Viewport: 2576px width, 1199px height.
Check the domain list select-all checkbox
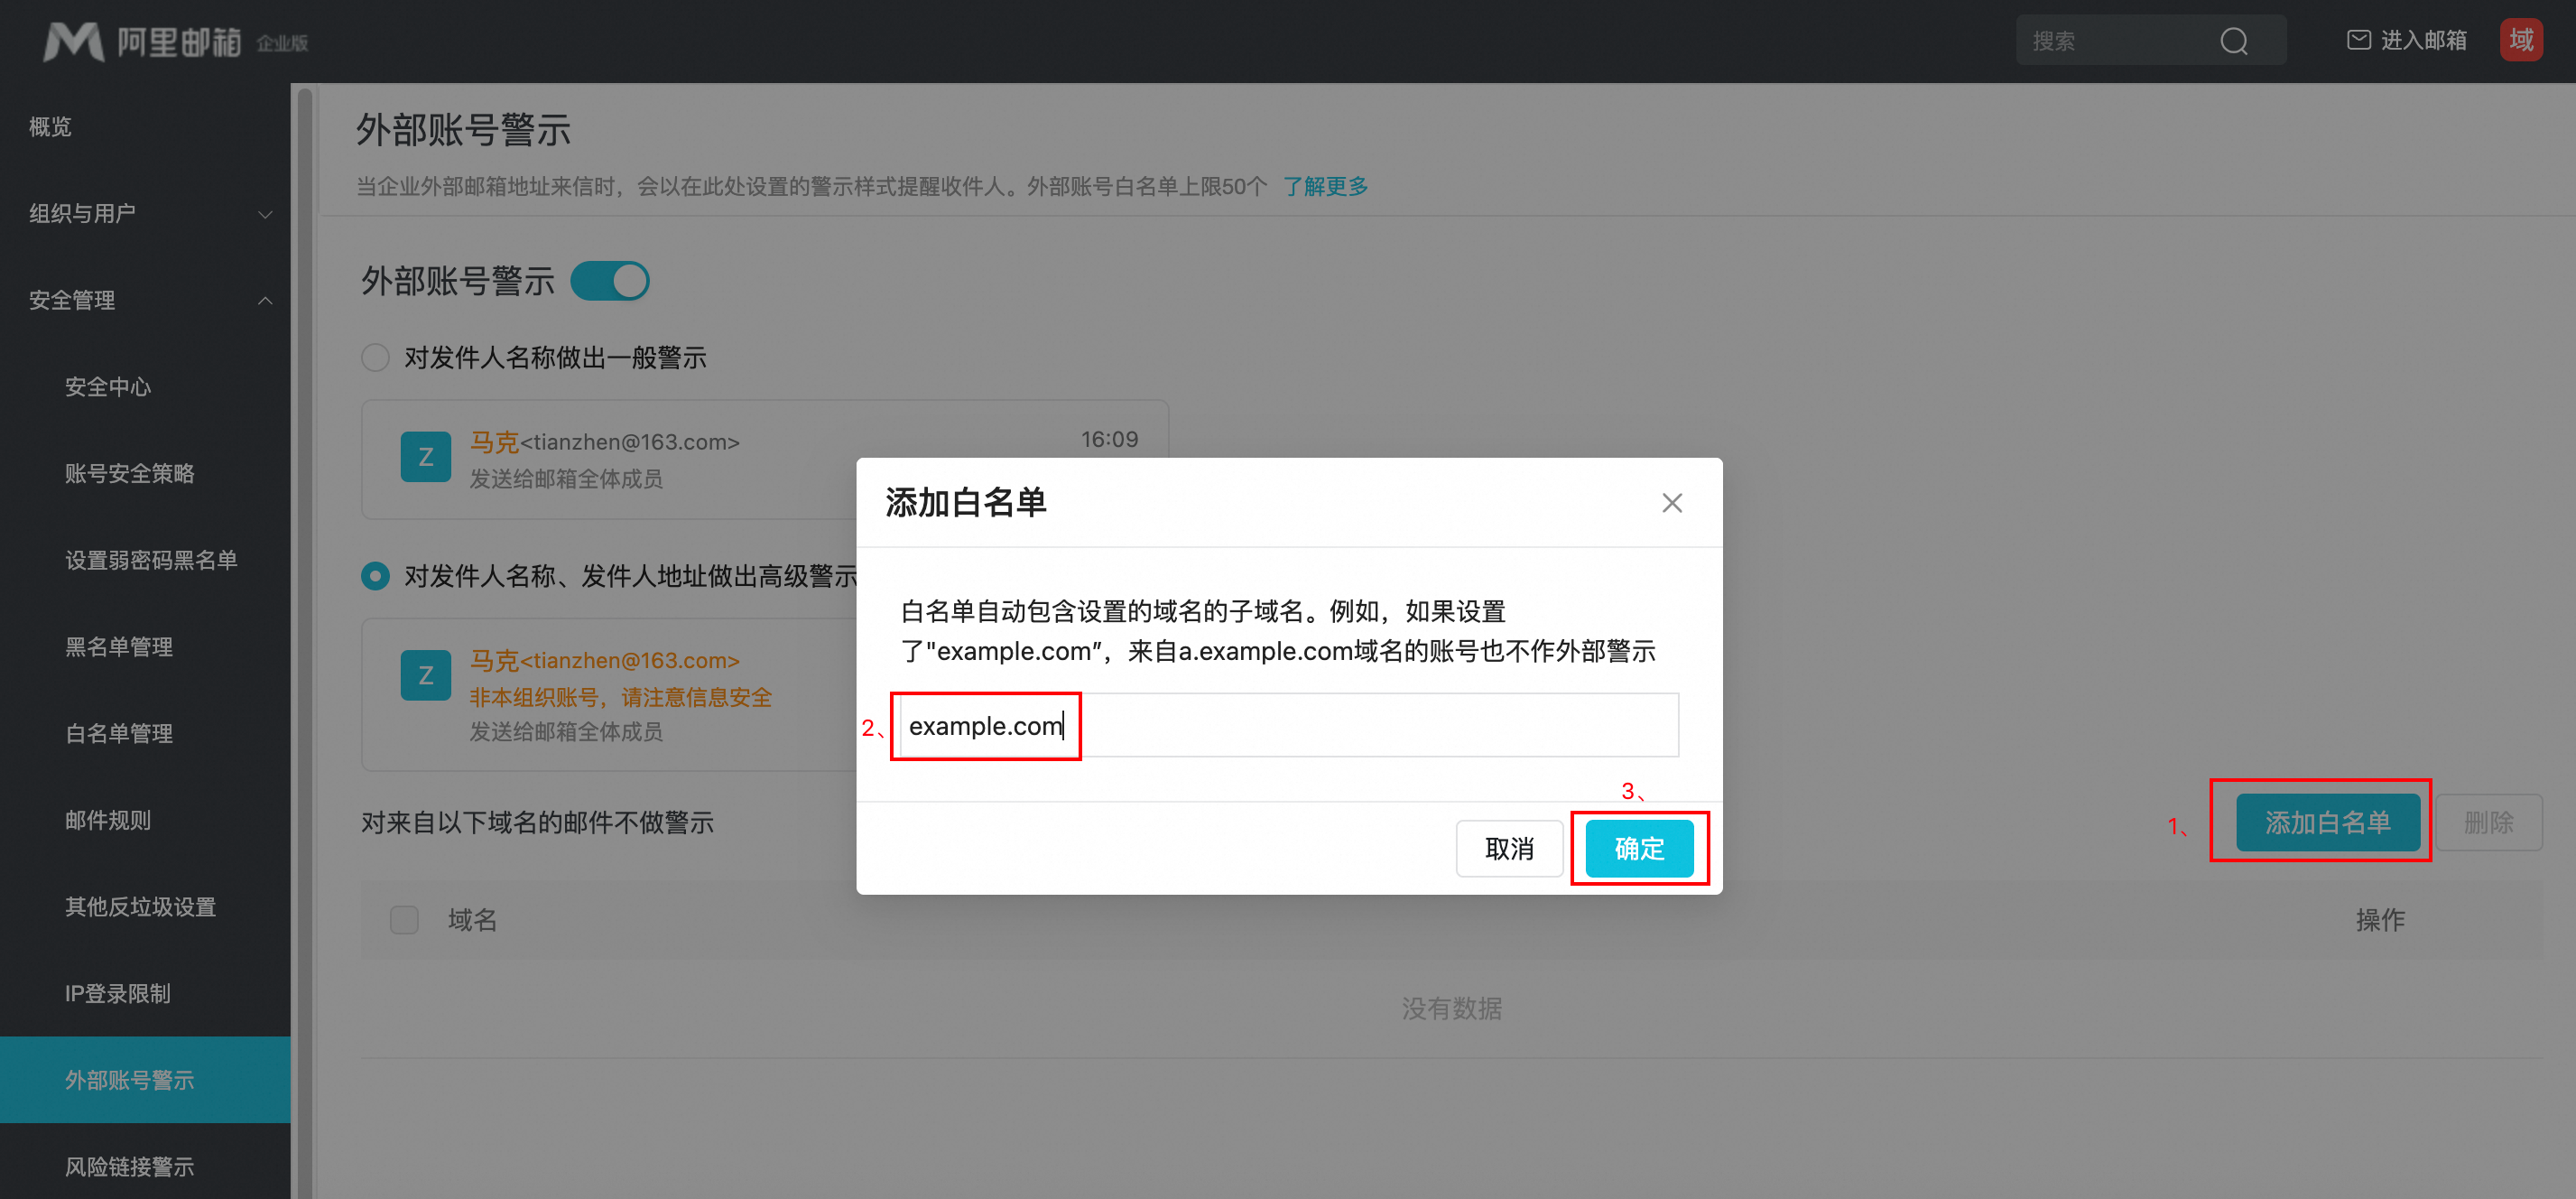point(404,919)
